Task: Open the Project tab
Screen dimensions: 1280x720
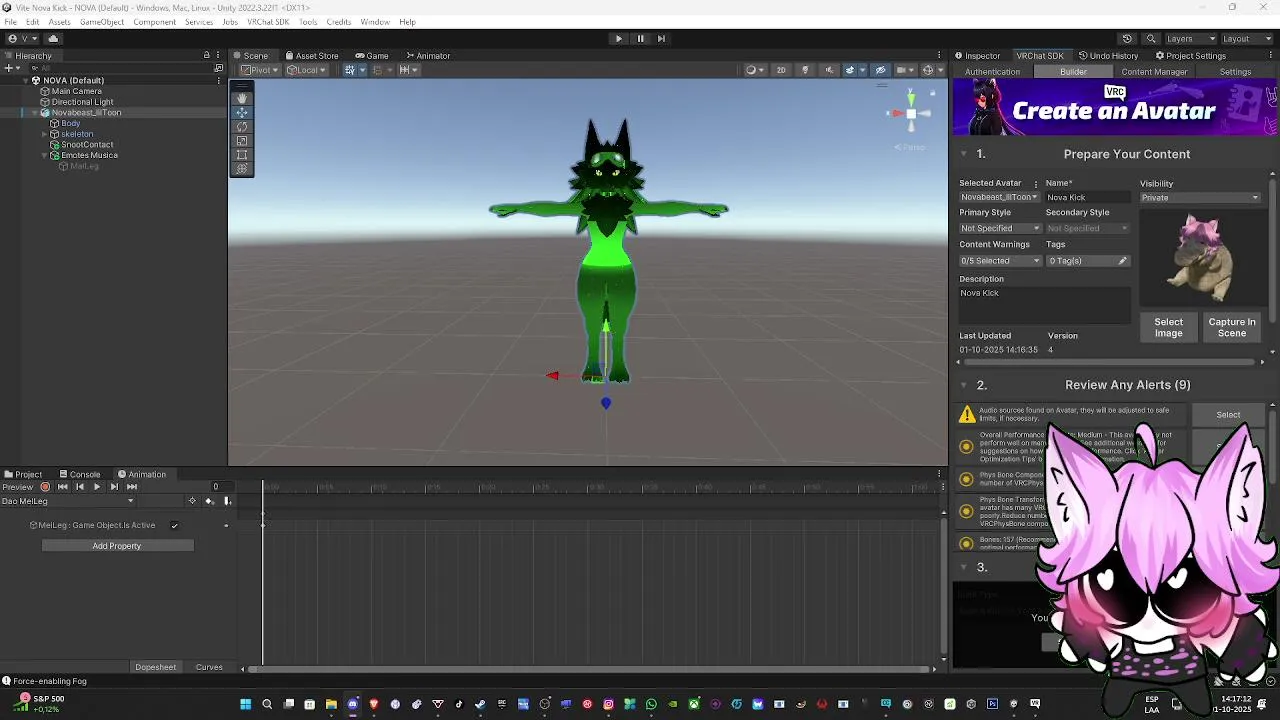Action: coord(23,474)
